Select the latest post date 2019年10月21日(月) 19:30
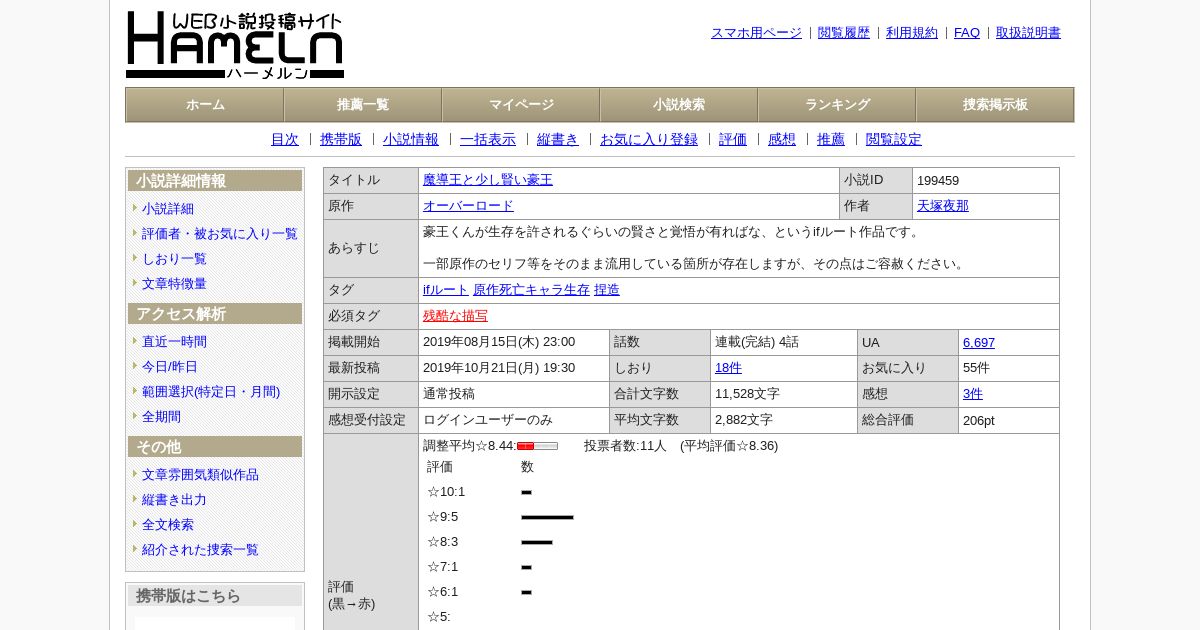 499,368
